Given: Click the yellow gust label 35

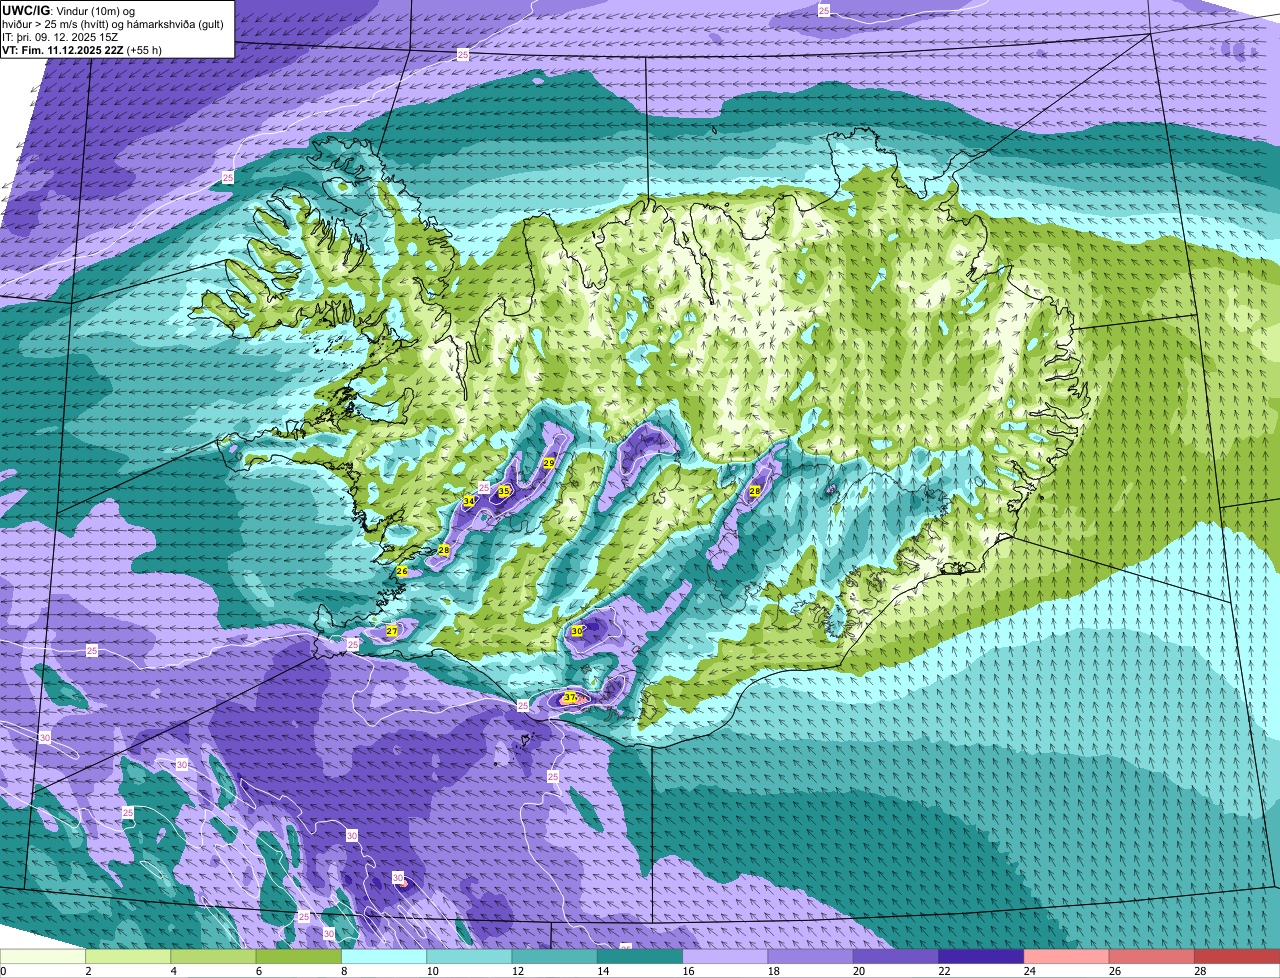Looking at the screenshot, I should [x=504, y=491].
